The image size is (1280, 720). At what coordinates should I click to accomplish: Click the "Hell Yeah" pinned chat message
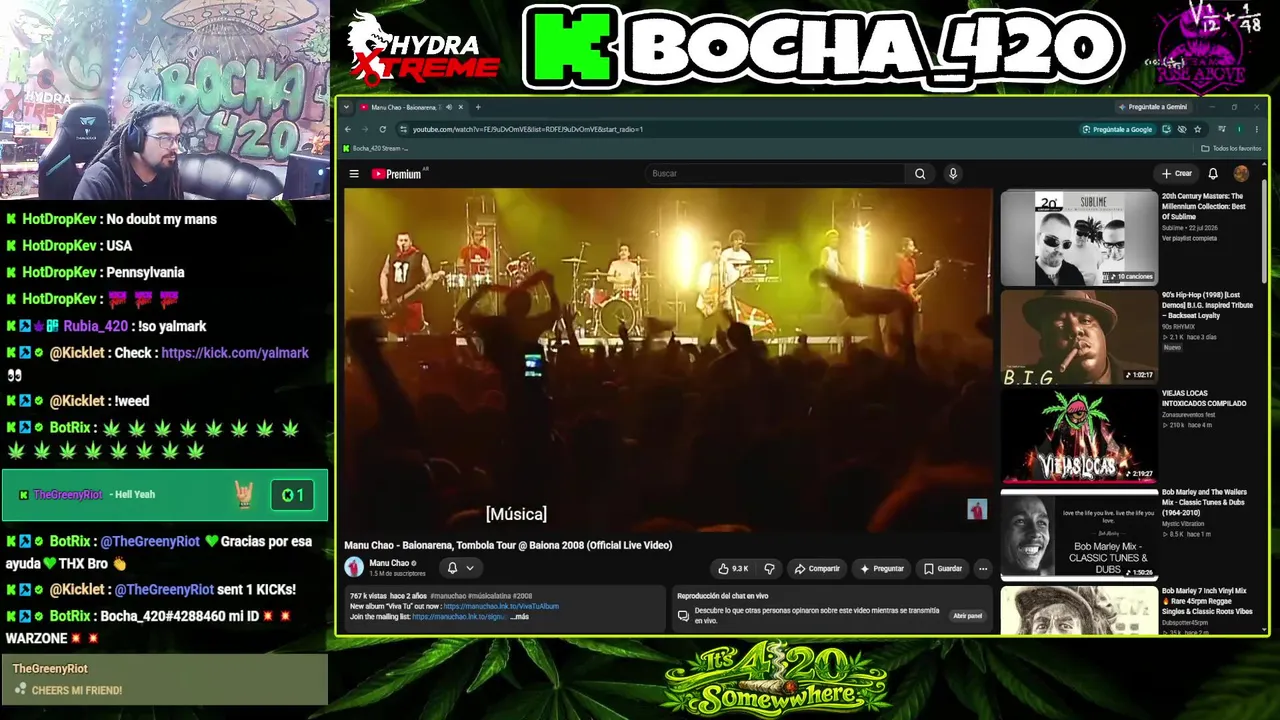point(165,495)
